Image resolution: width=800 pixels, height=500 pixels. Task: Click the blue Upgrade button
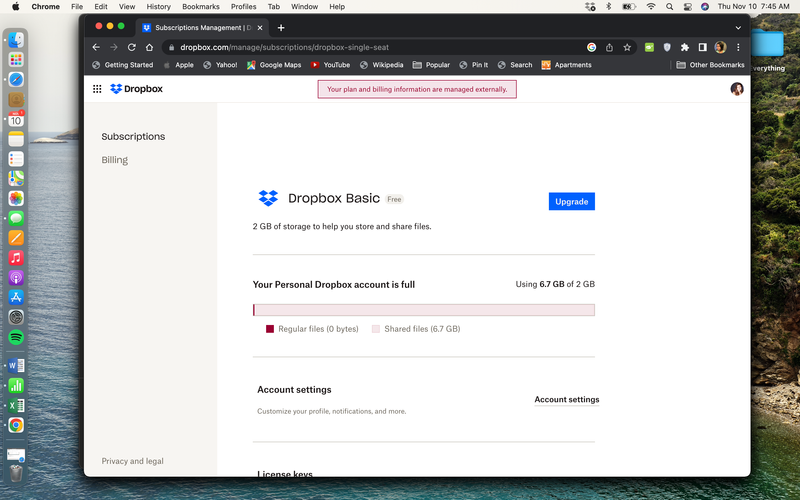[571, 202]
